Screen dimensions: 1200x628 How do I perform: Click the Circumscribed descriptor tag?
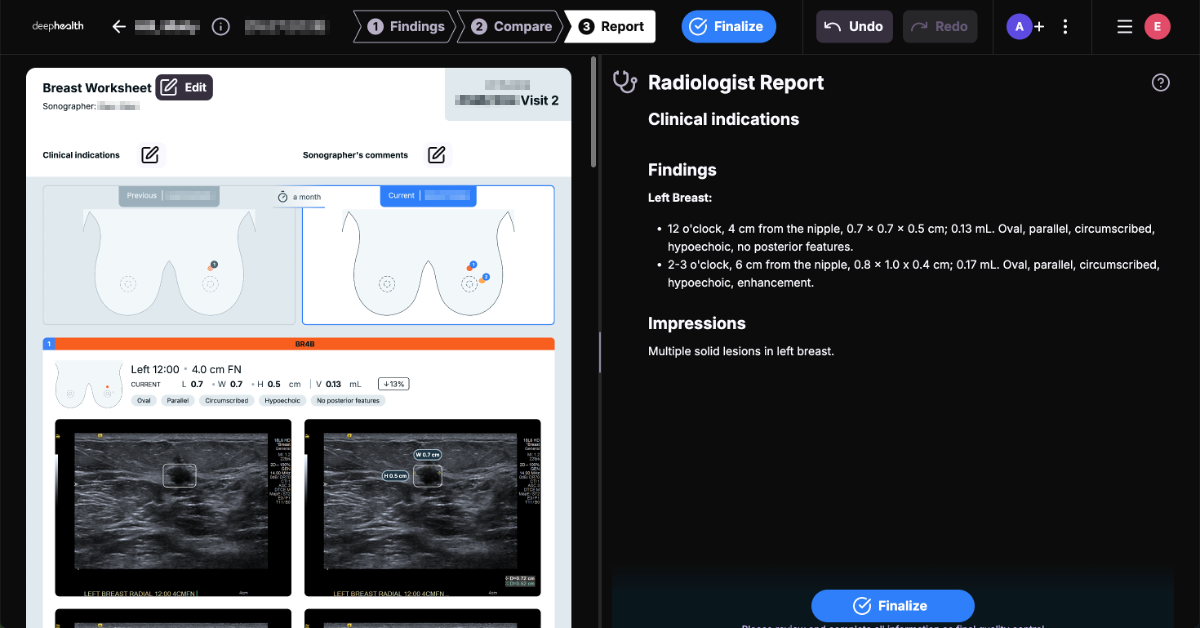tap(225, 401)
